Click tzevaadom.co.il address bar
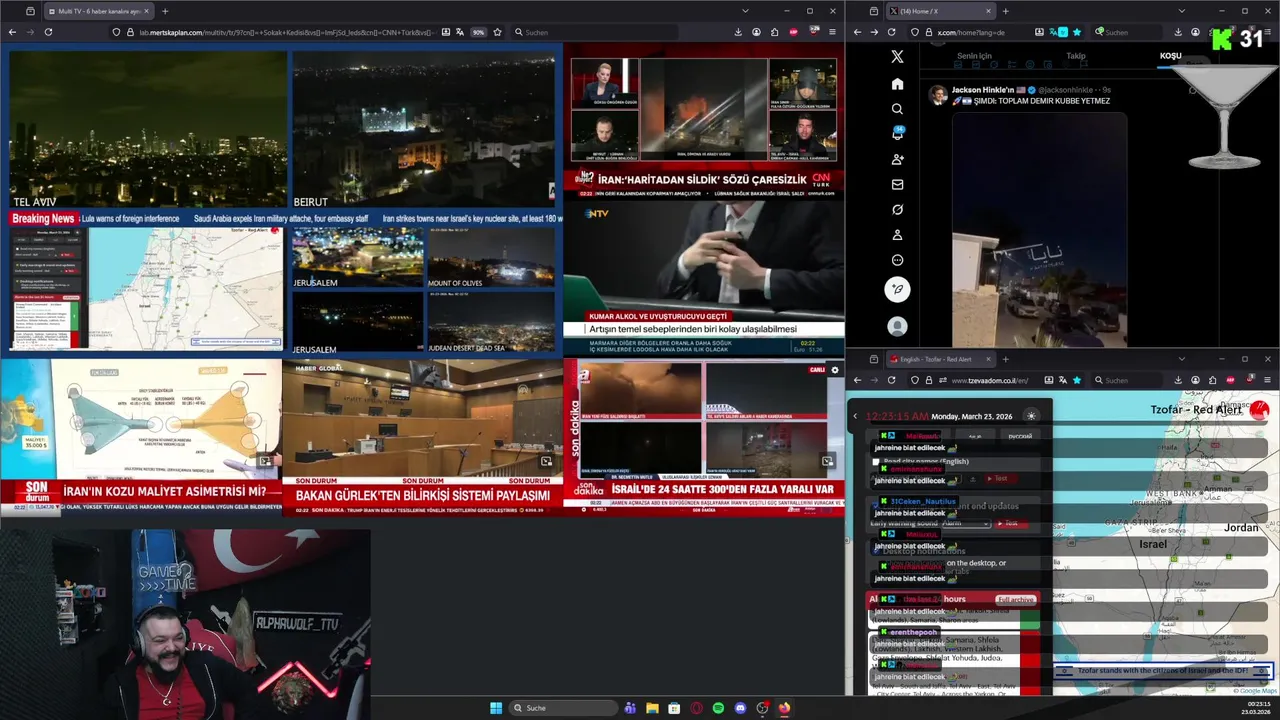The image size is (1280, 720). click(x=990, y=380)
